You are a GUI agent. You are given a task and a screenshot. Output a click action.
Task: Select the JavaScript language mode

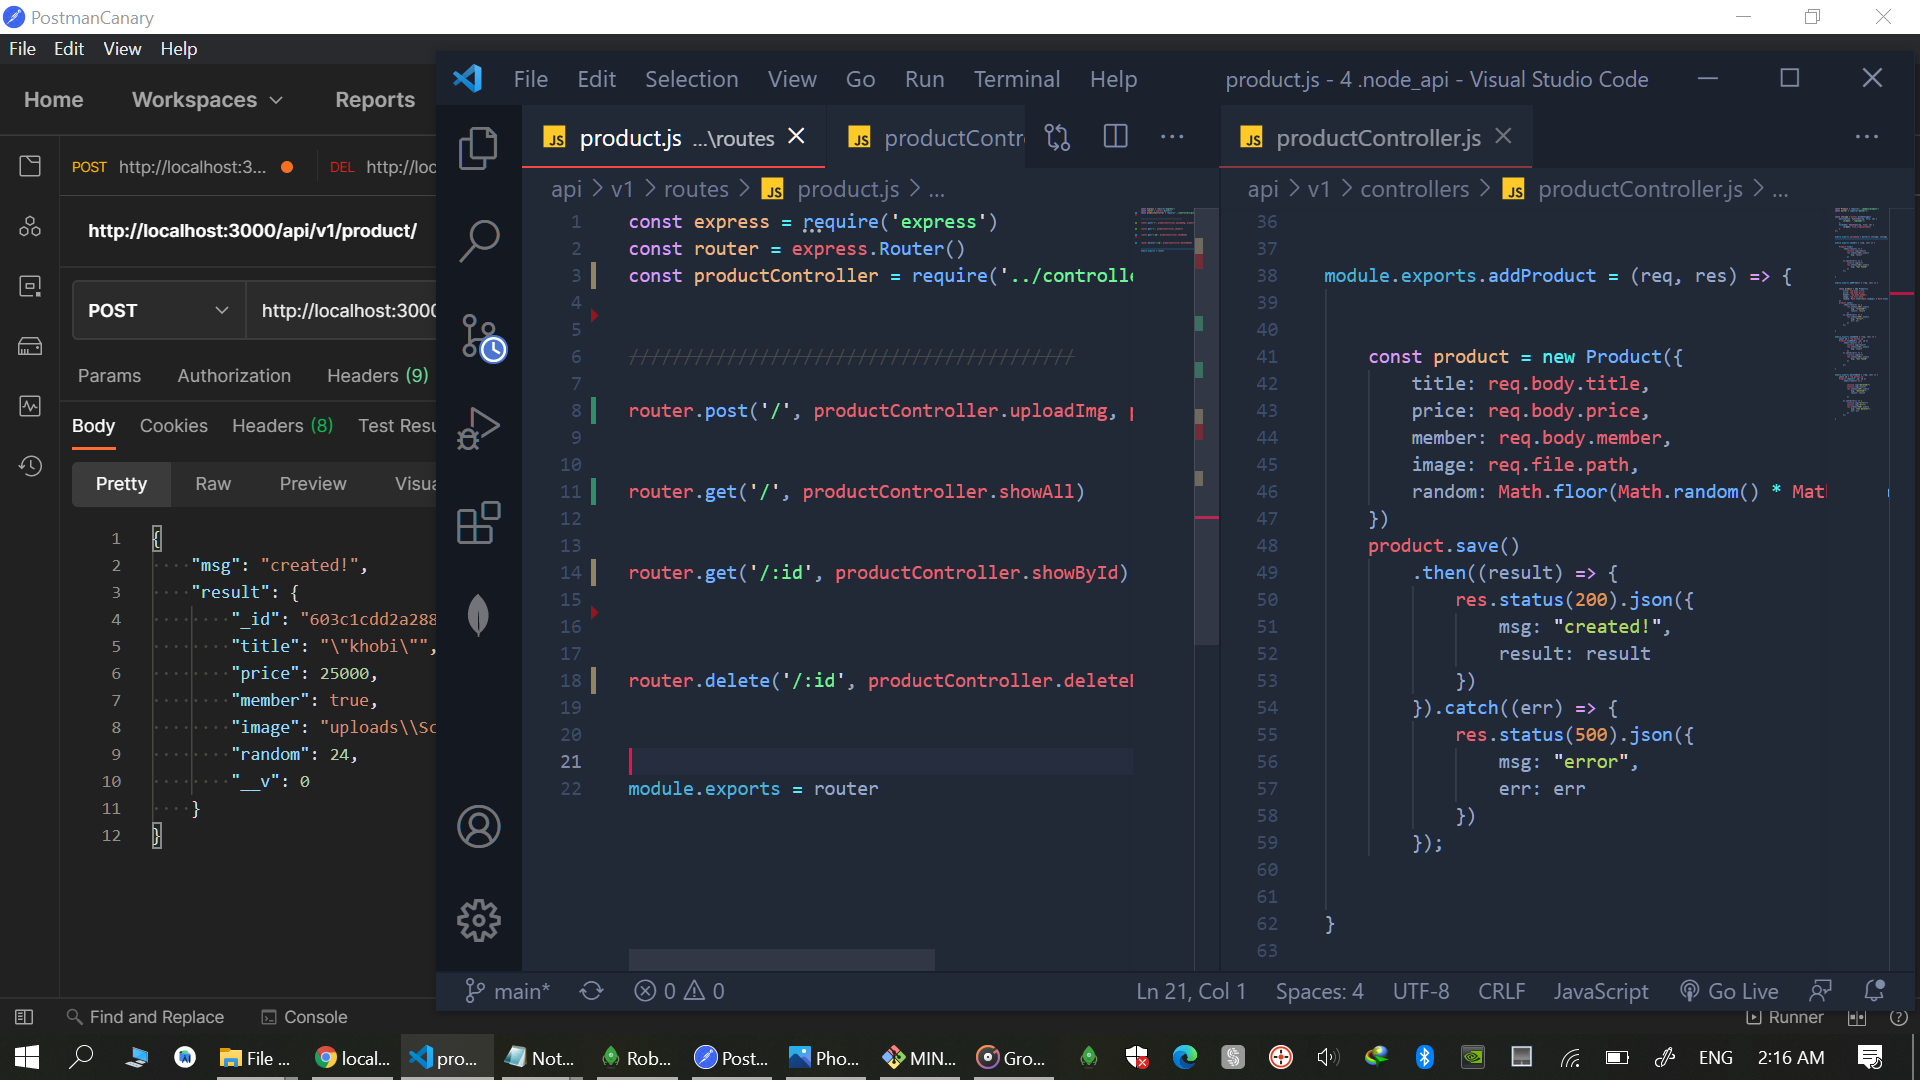[x=1600, y=991]
